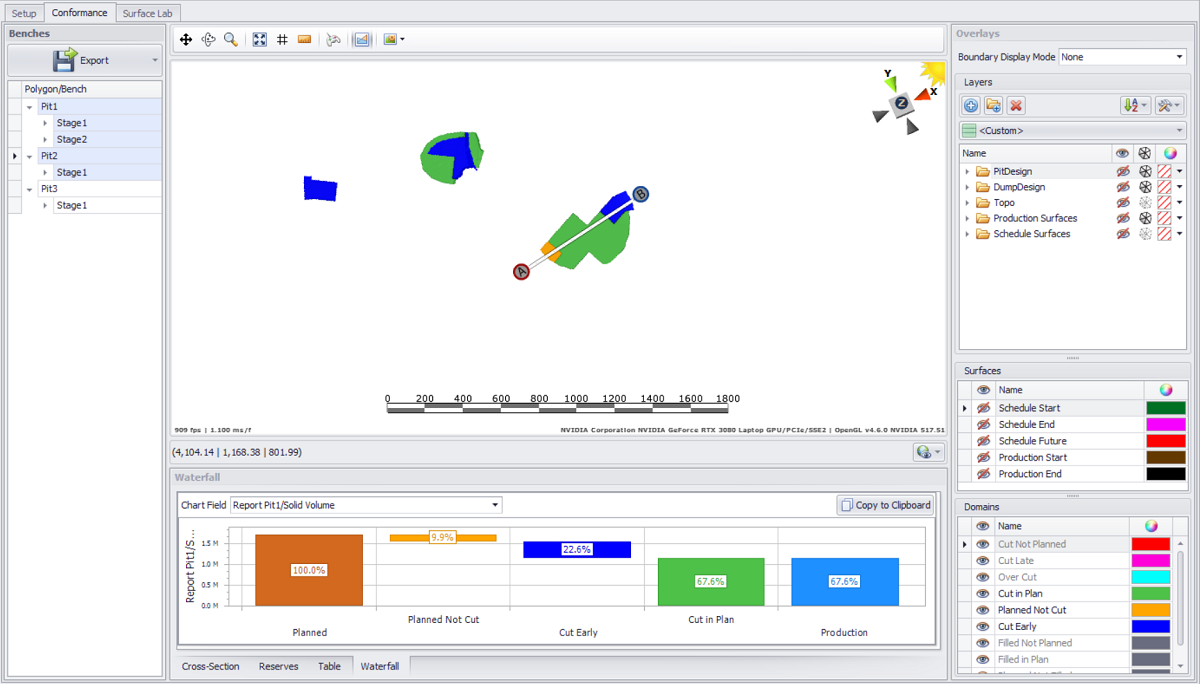Expand the Production Surfaces layer folder

point(967,218)
